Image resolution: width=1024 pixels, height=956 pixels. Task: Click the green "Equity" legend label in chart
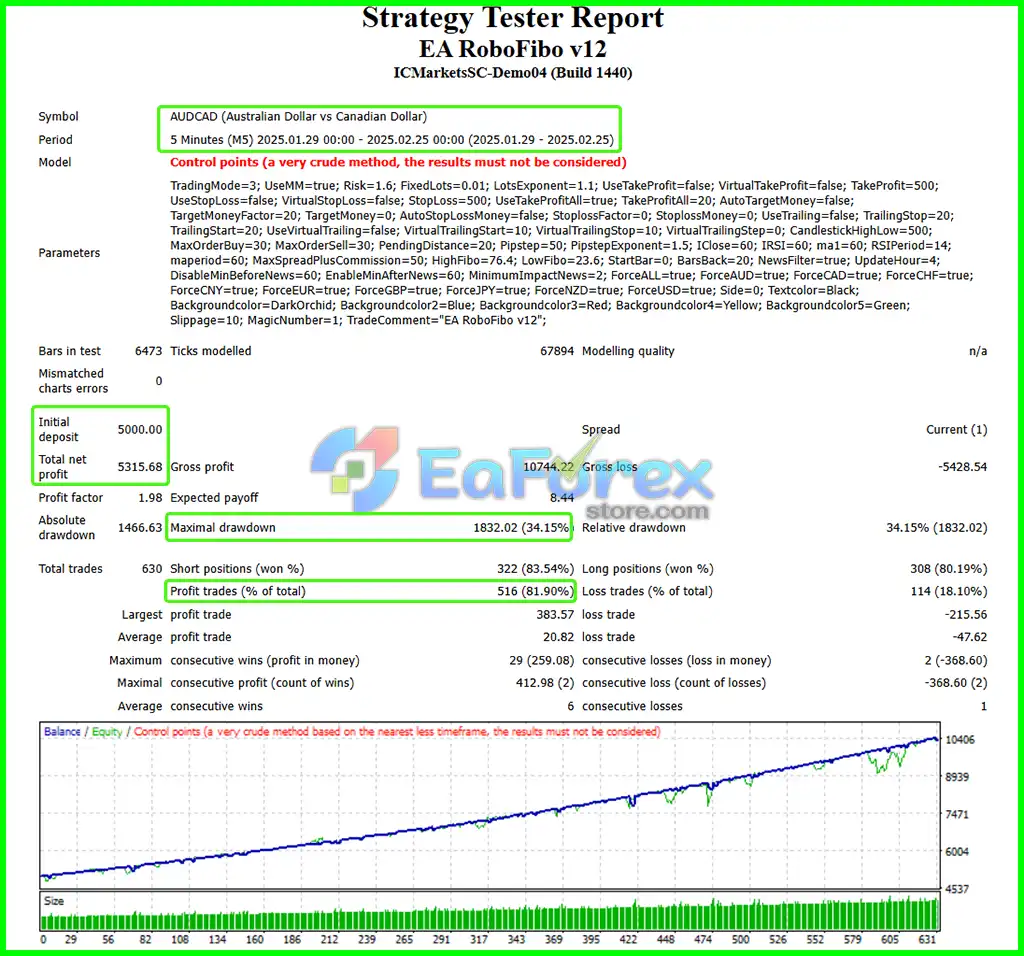(107, 731)
